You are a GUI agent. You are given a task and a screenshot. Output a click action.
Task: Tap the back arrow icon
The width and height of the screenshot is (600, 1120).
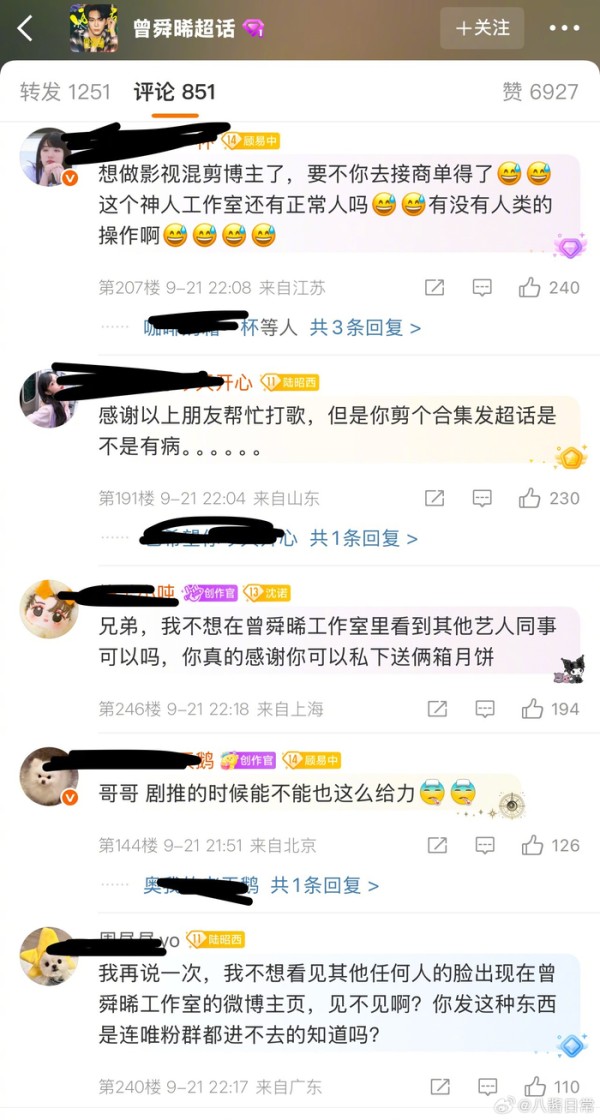[x=26, y=29]
